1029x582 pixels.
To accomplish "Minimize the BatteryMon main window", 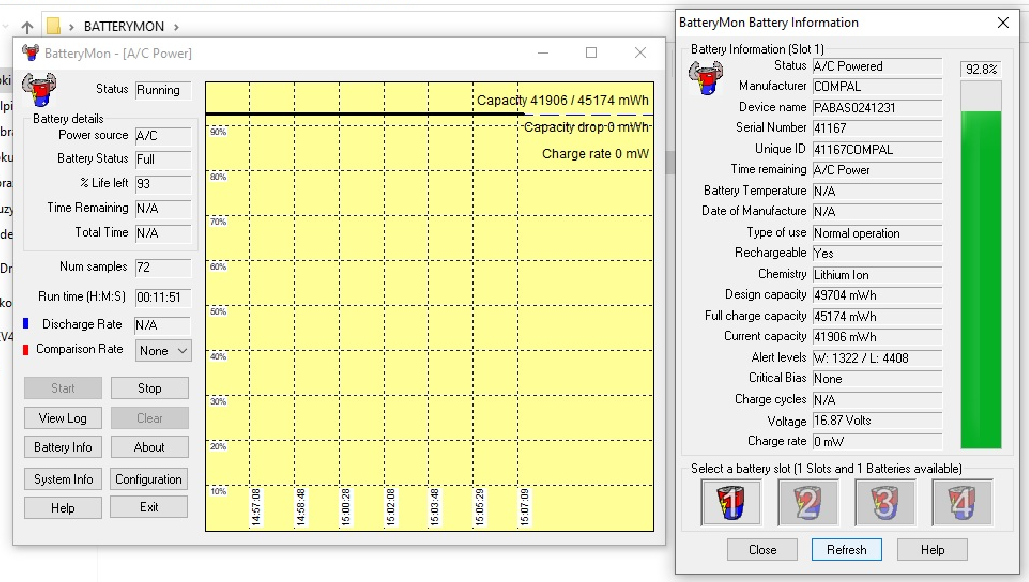I will (543, 52).
